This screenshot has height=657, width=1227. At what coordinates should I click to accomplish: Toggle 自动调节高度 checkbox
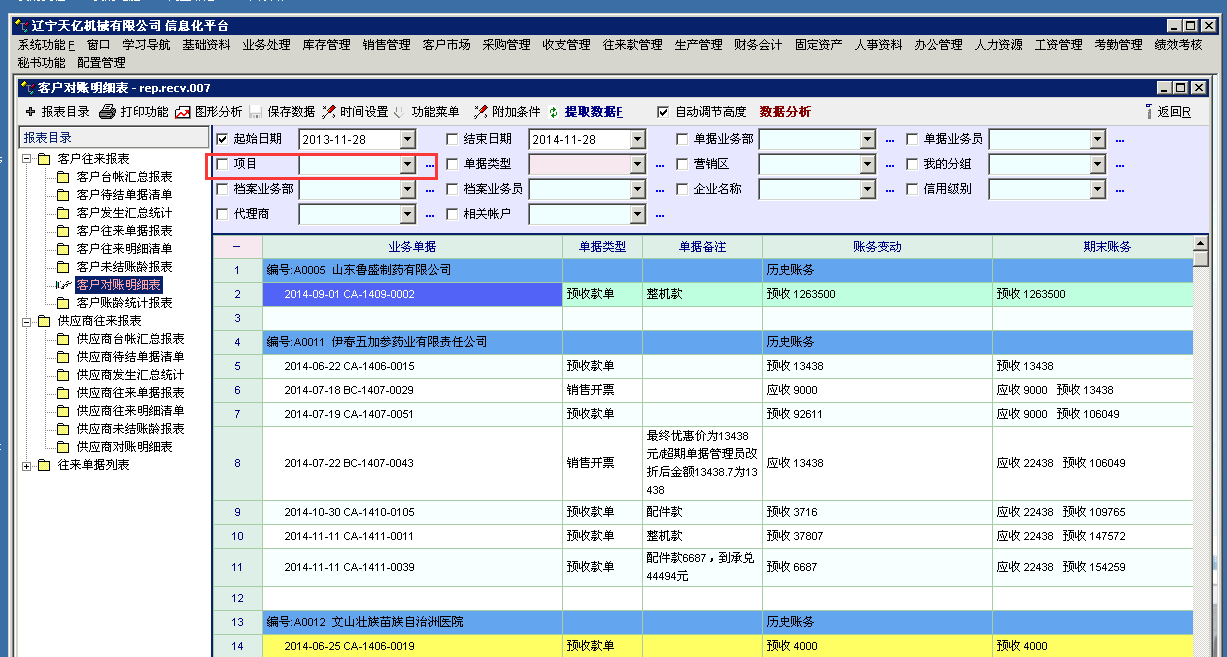(x=663, y=112)
